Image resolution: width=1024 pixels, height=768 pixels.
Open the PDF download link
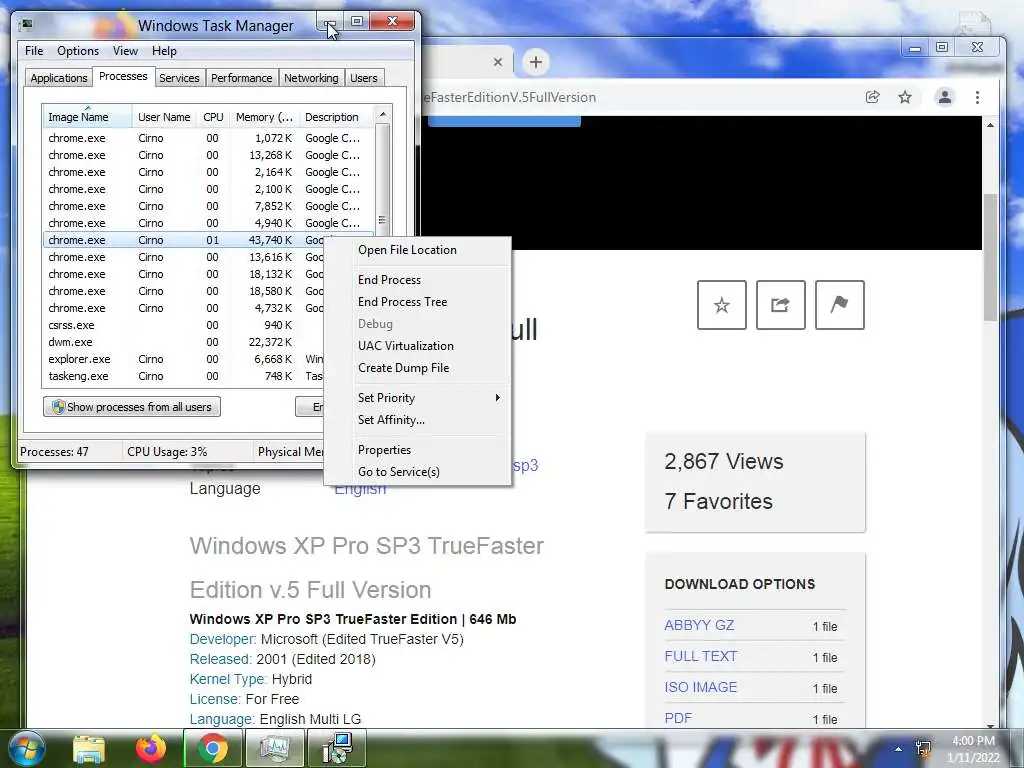pyautogui.click(x=678, y=718)
